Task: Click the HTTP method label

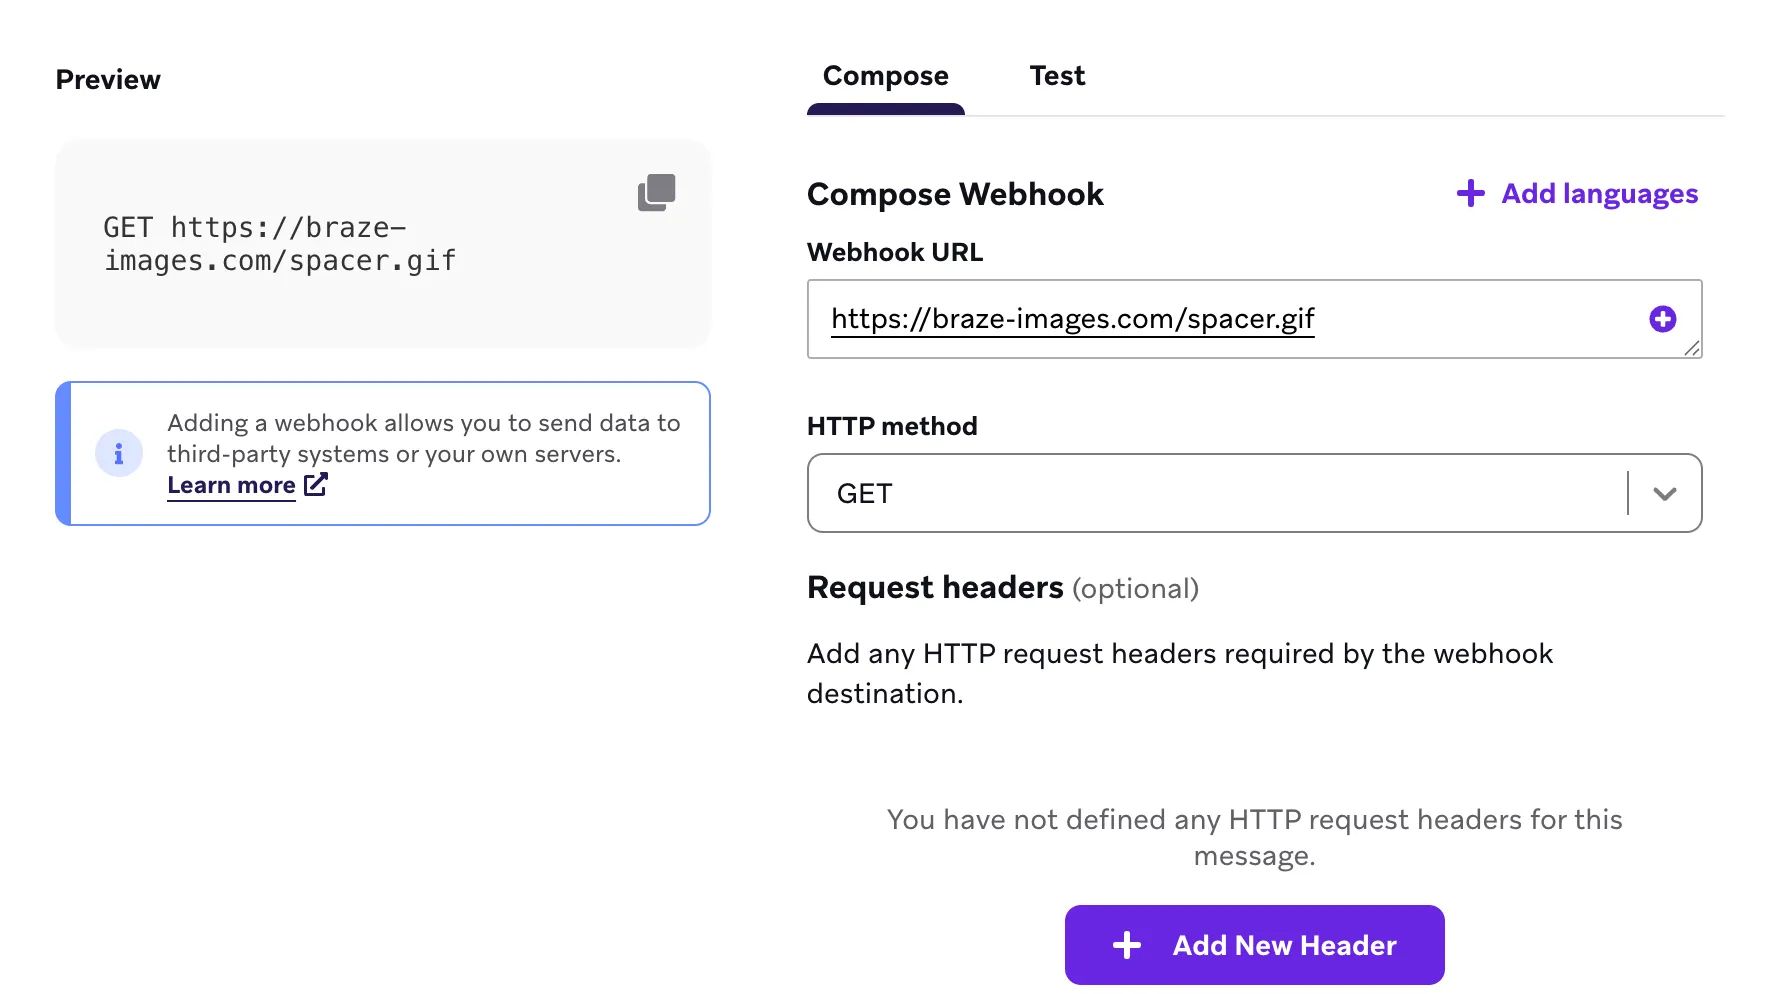Action: (892, 426)
